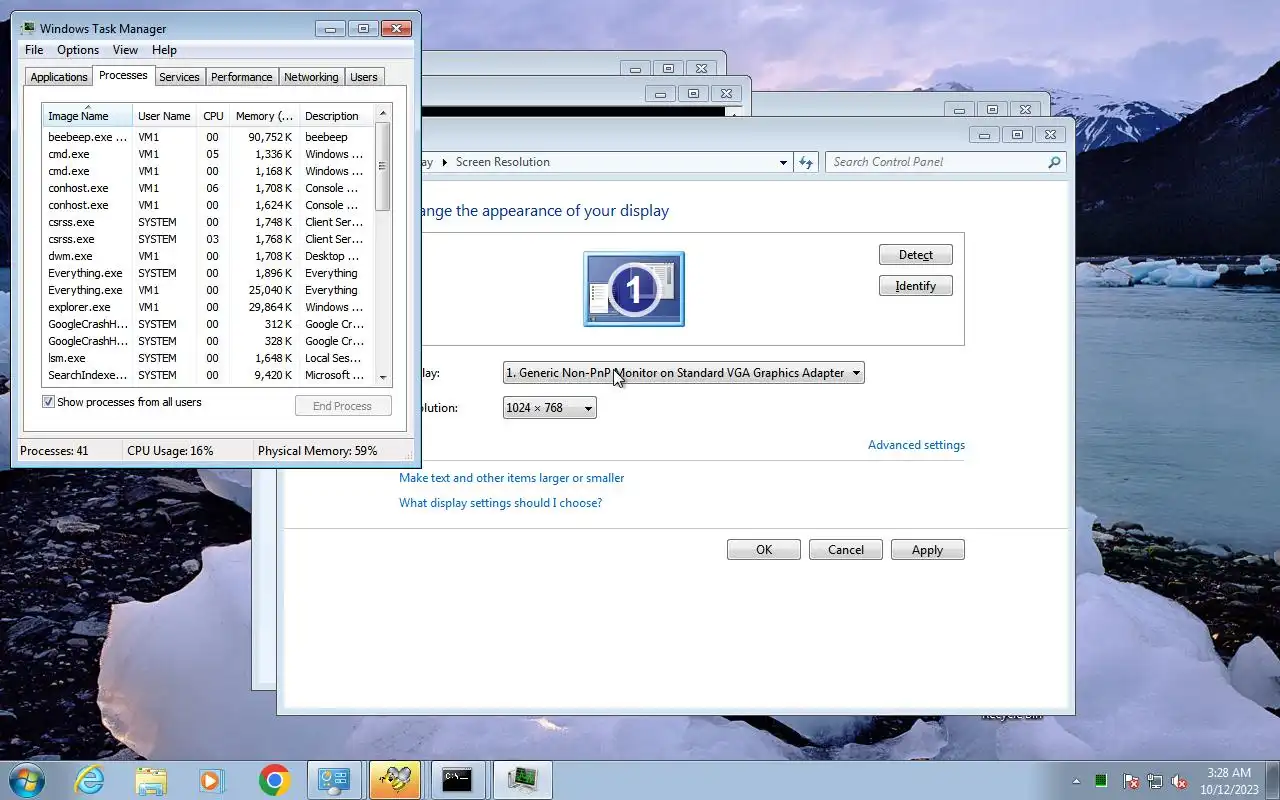Open the clock showing 3:28 AM
The width and height of the screenshot is (1280, 800).
1229,781
